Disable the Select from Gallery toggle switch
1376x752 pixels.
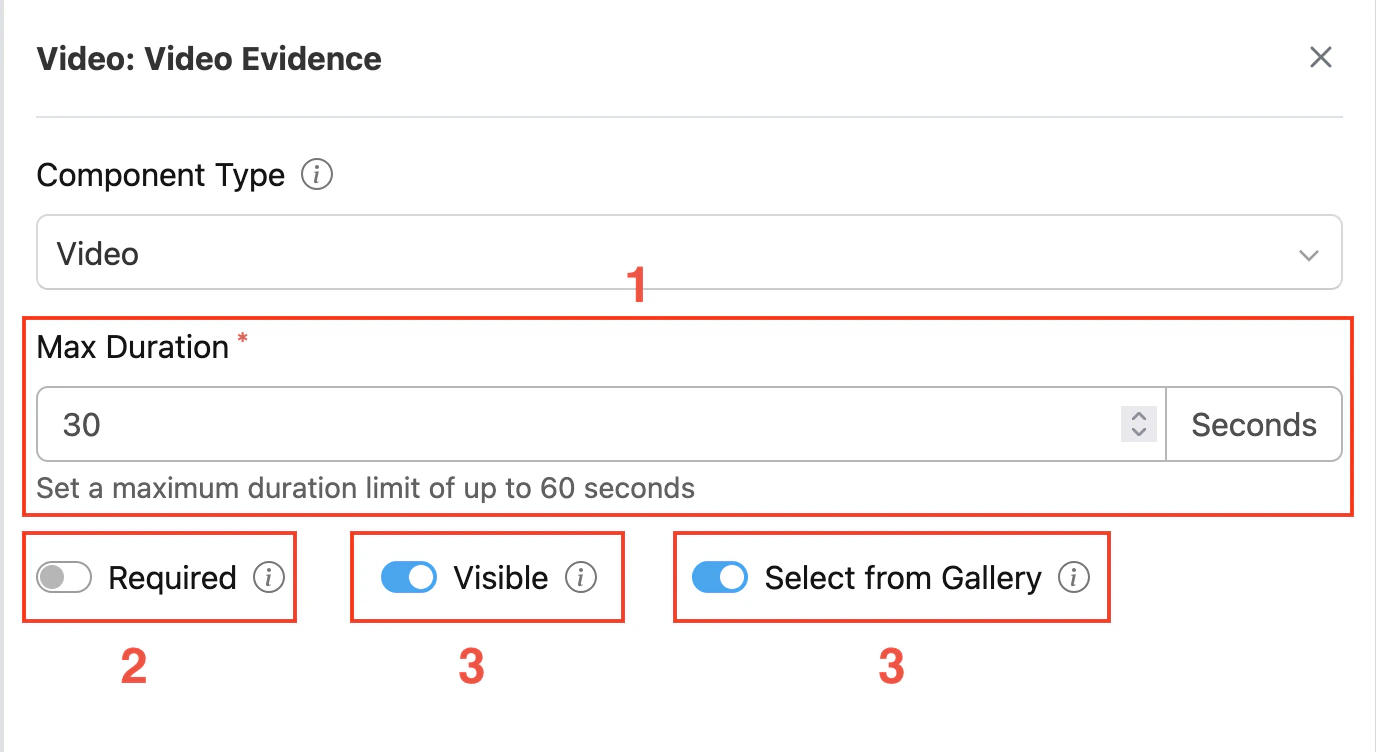click(720, 578)
